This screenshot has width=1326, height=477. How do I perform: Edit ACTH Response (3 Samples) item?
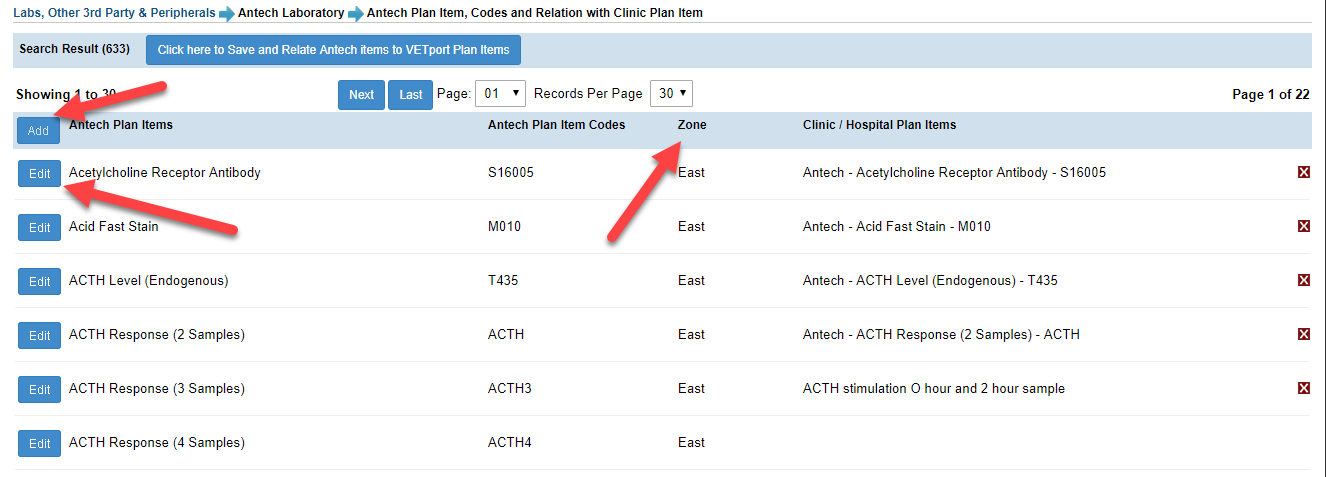[x=39, y=389]
